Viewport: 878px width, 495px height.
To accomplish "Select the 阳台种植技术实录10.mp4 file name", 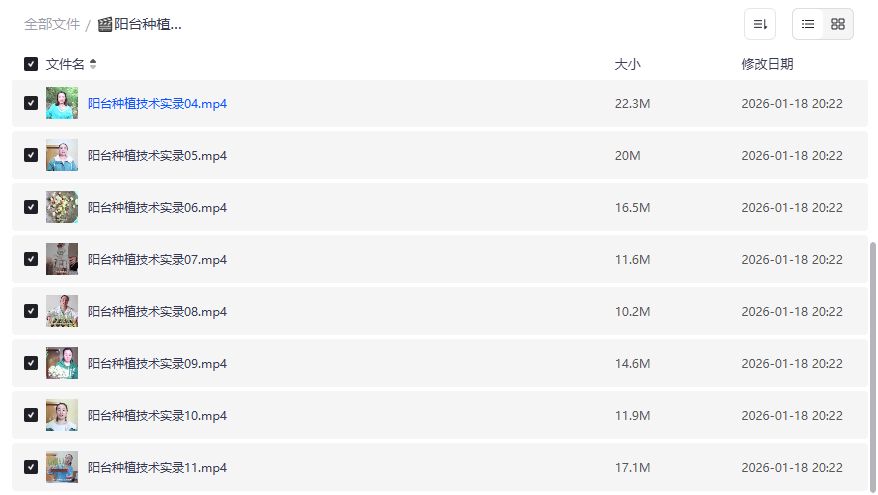I will (x=157, y=415).
